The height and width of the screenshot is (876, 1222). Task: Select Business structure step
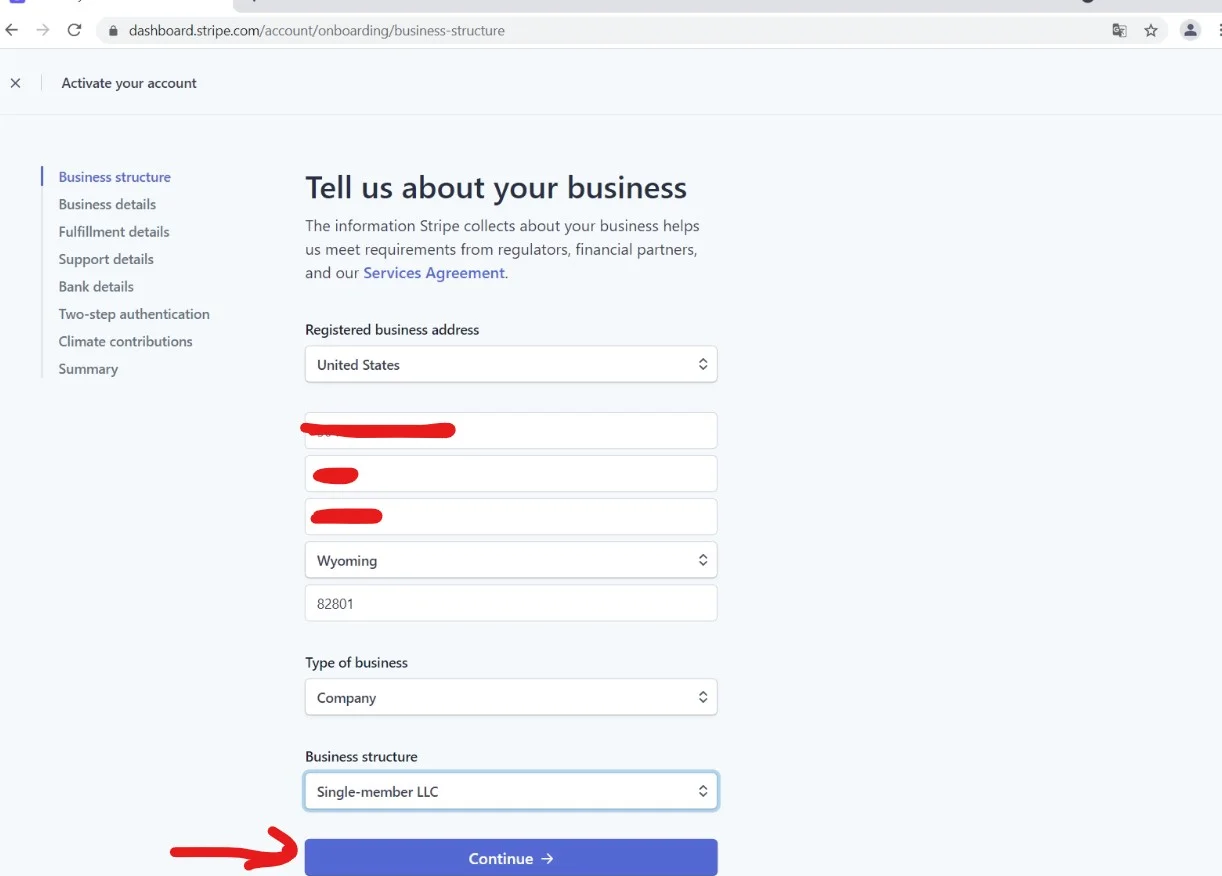(114, 177)
